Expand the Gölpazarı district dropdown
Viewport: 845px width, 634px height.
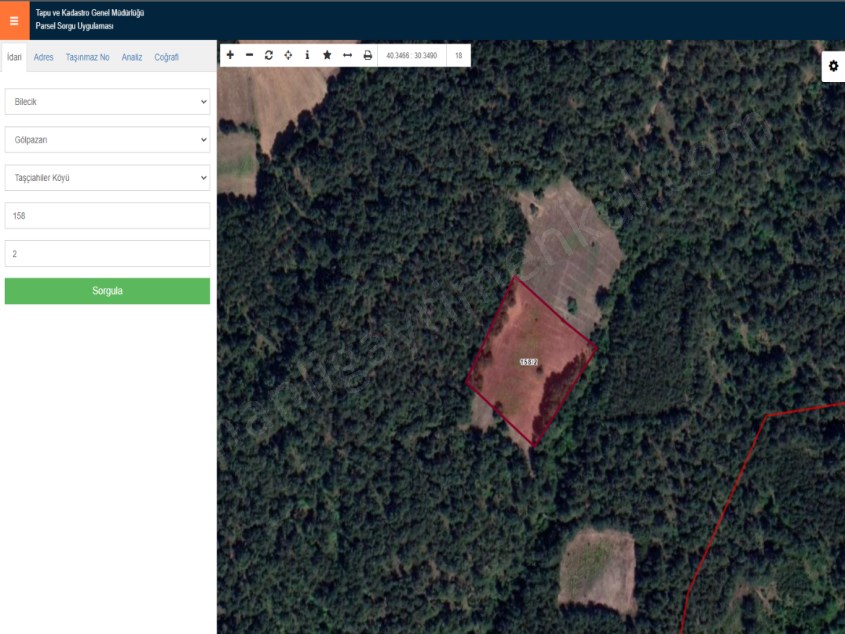point(107,140)
